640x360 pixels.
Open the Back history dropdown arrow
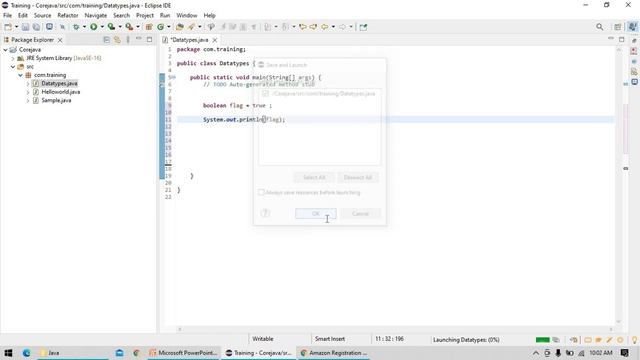[333, 27]
